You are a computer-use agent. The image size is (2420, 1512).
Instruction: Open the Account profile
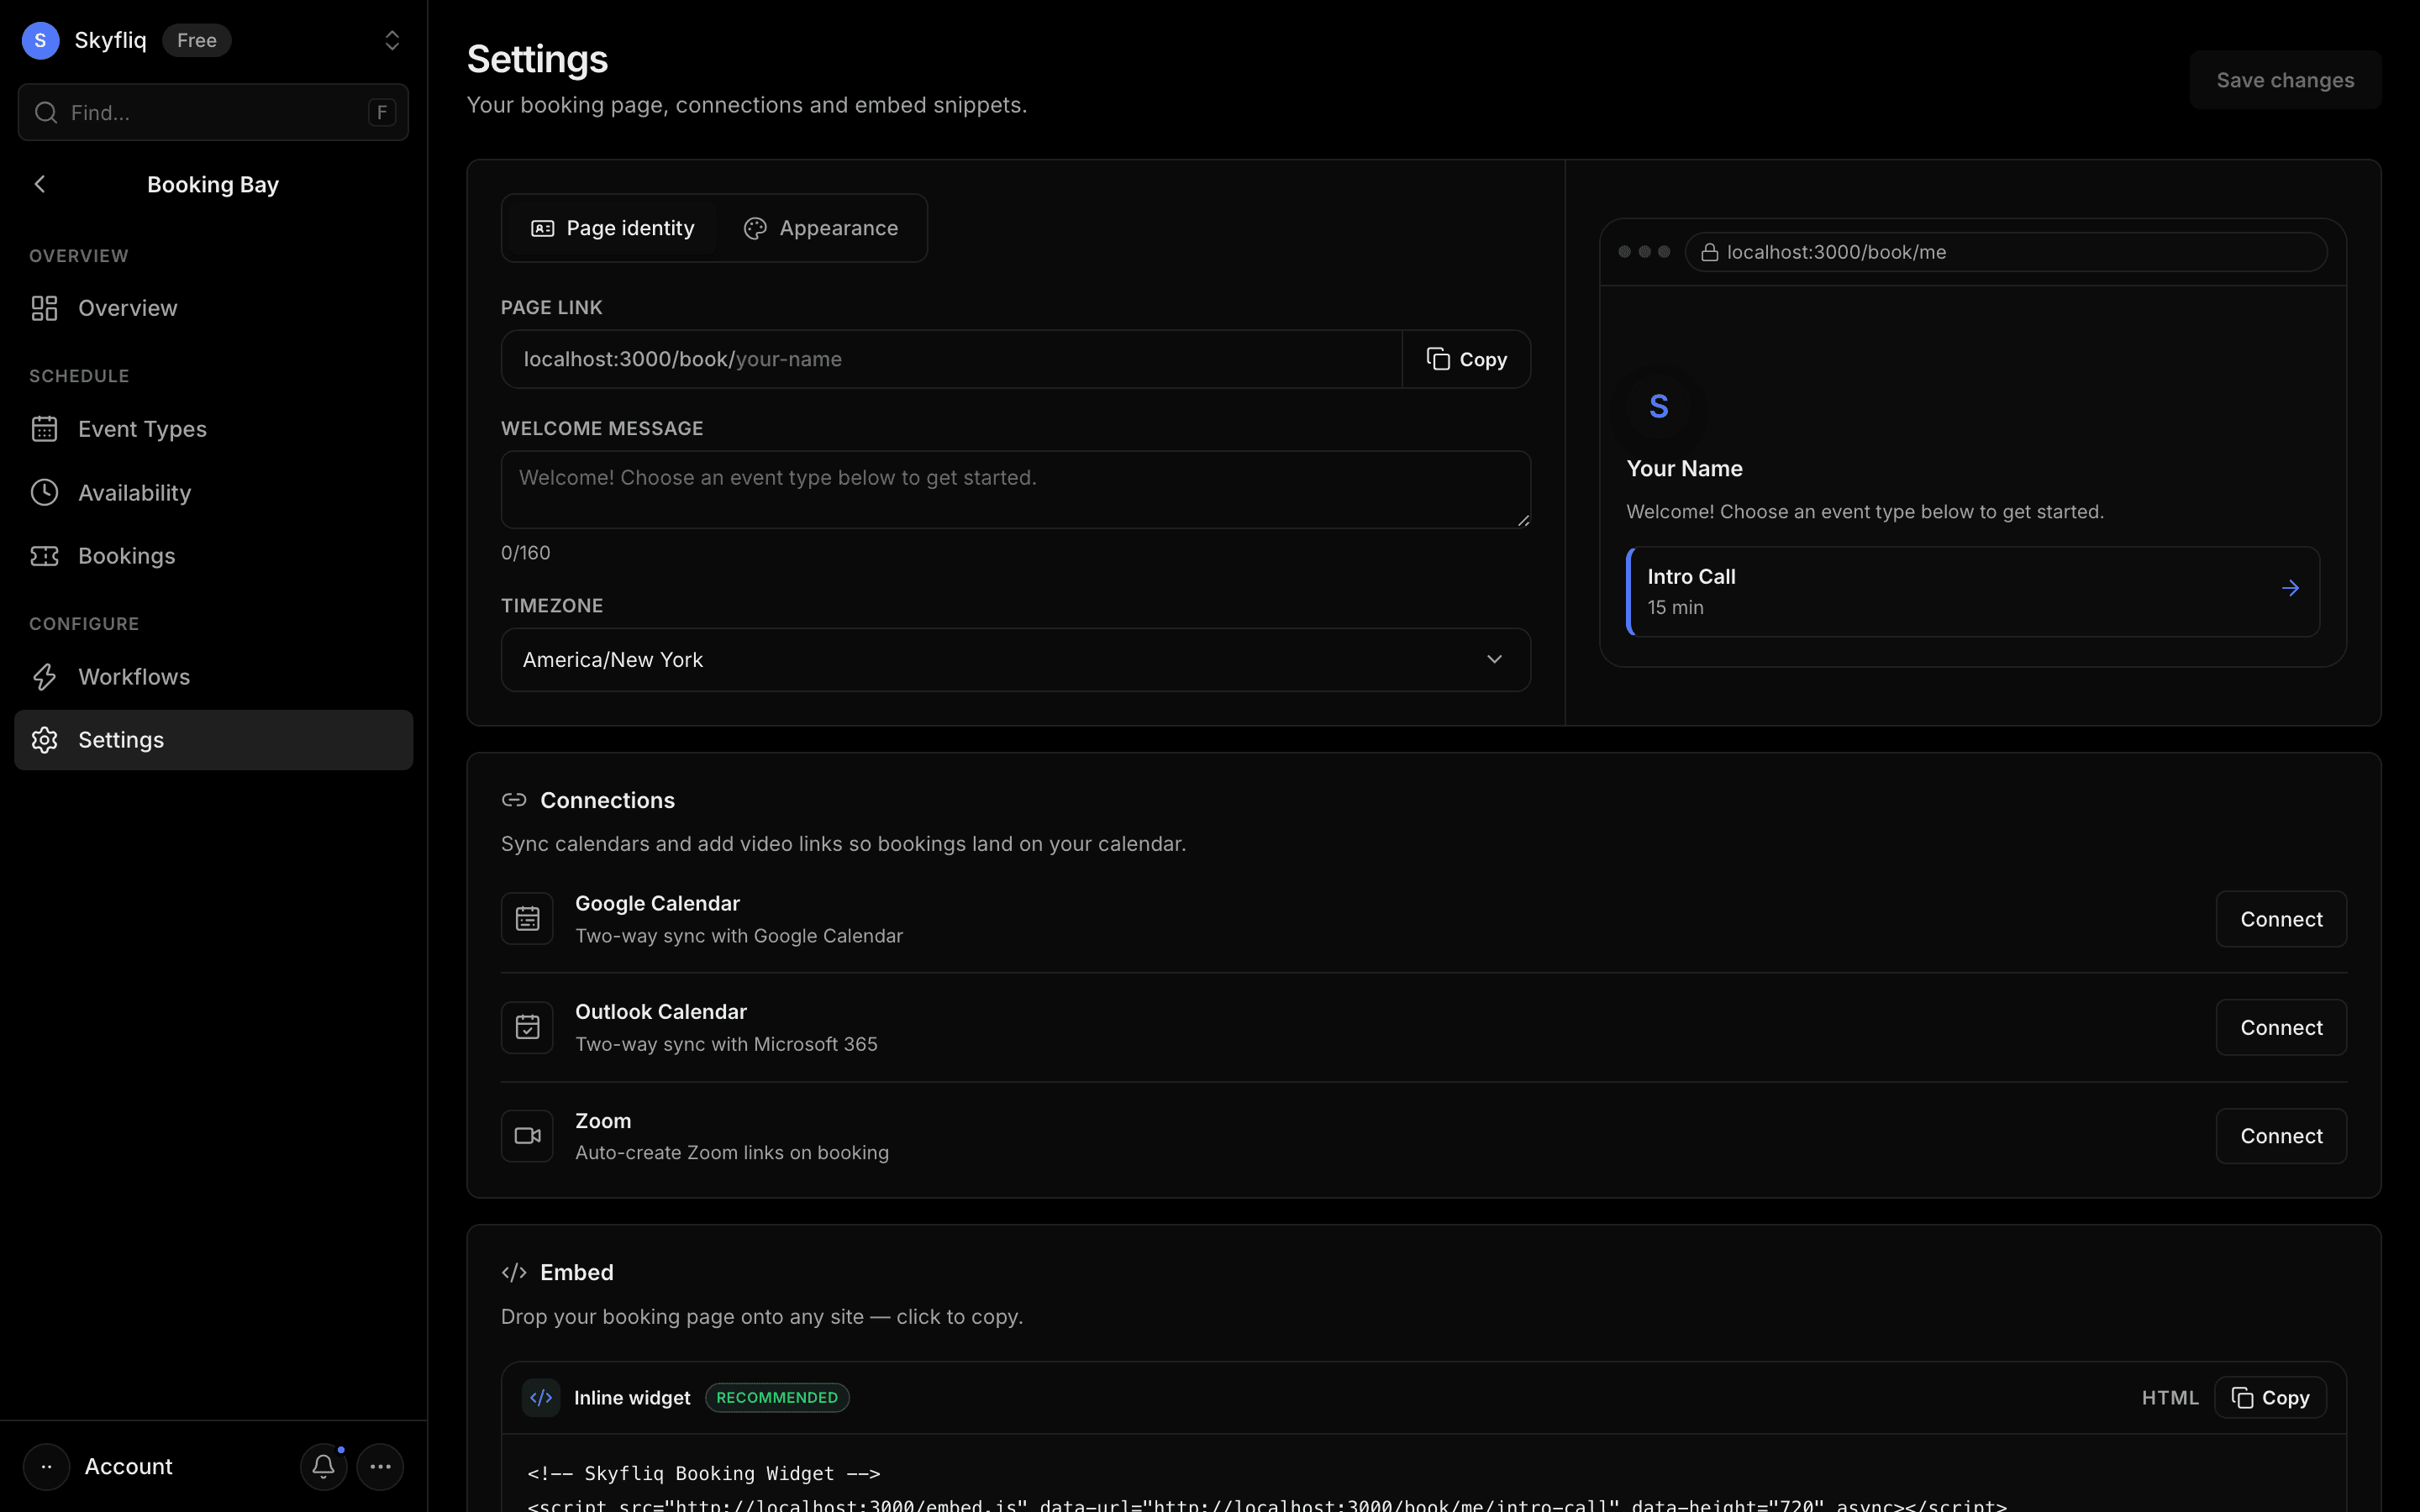98,1467
